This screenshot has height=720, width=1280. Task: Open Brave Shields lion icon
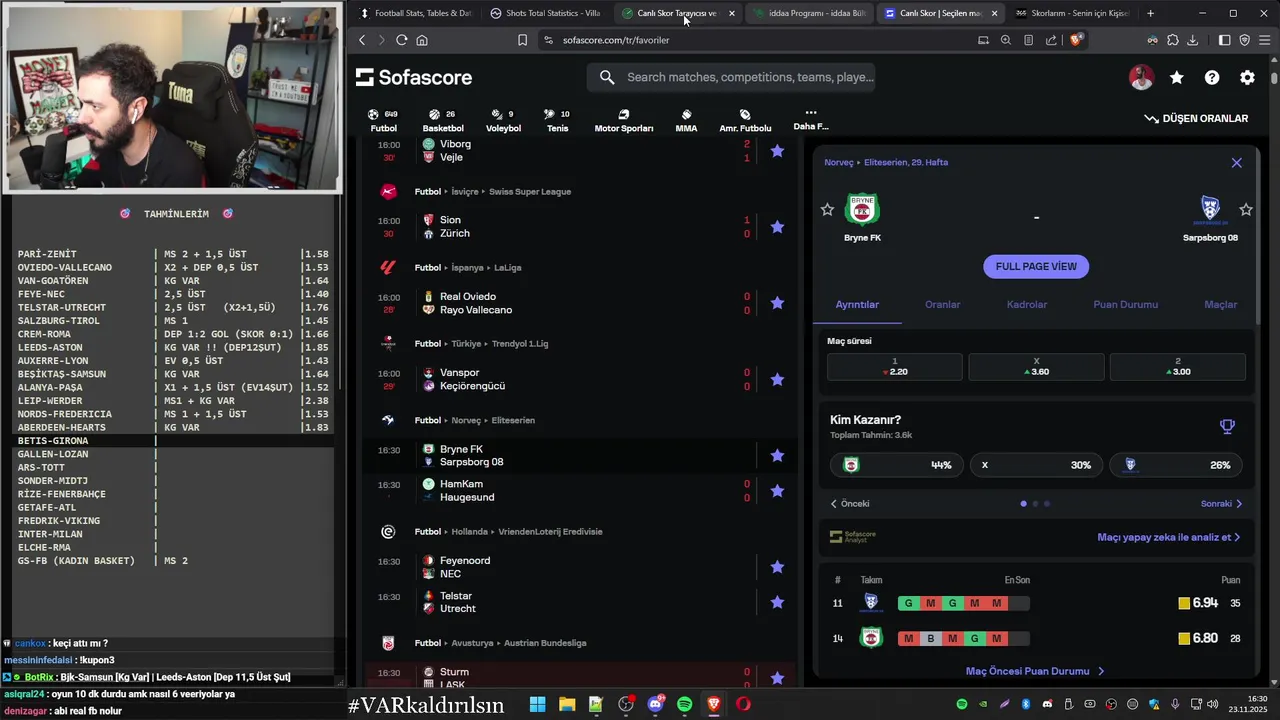click(x=1076, y=40)
